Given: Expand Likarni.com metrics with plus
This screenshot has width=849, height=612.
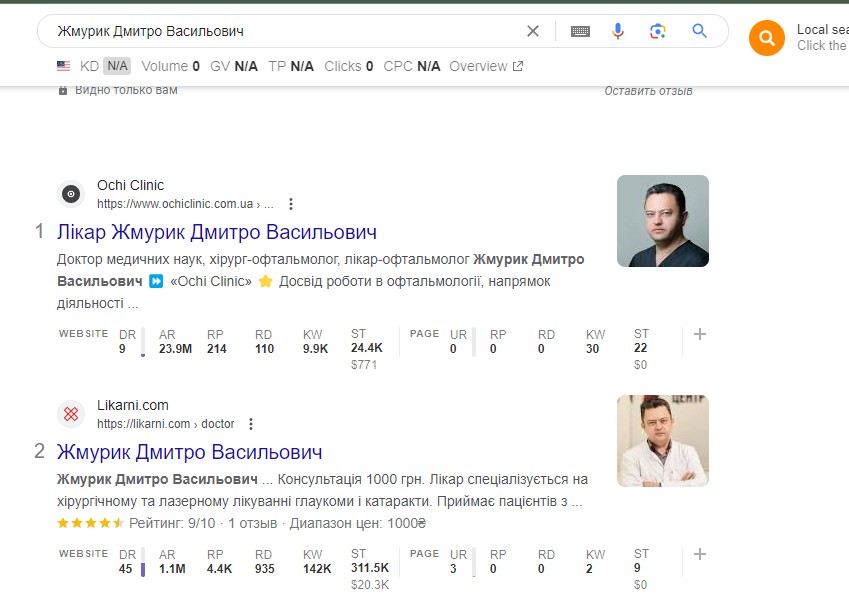Looking at the screenshot, I should (700, 554).
